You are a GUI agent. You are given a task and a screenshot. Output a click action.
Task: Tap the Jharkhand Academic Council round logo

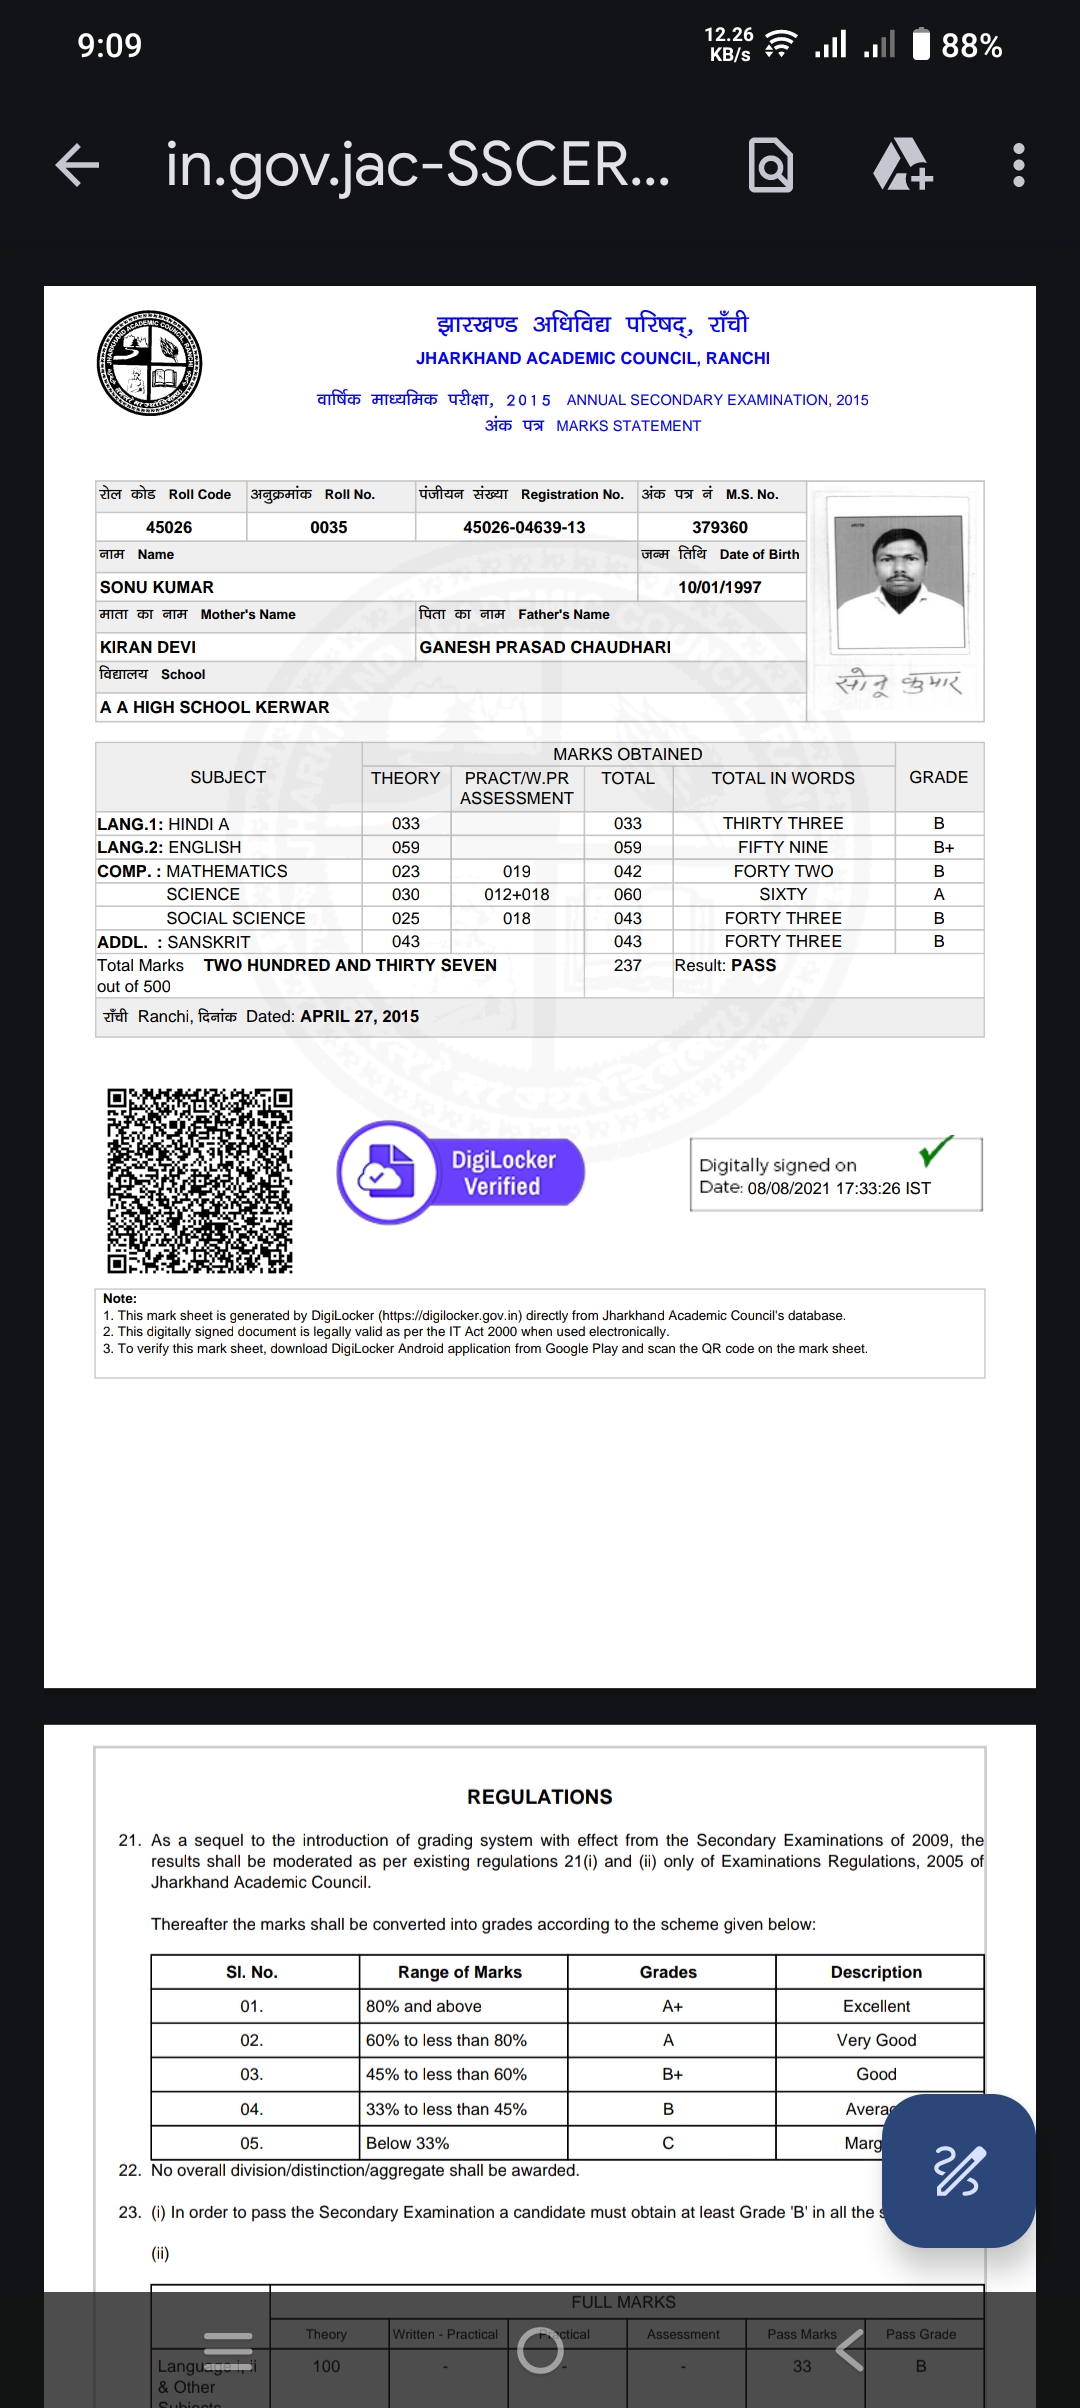149,363
